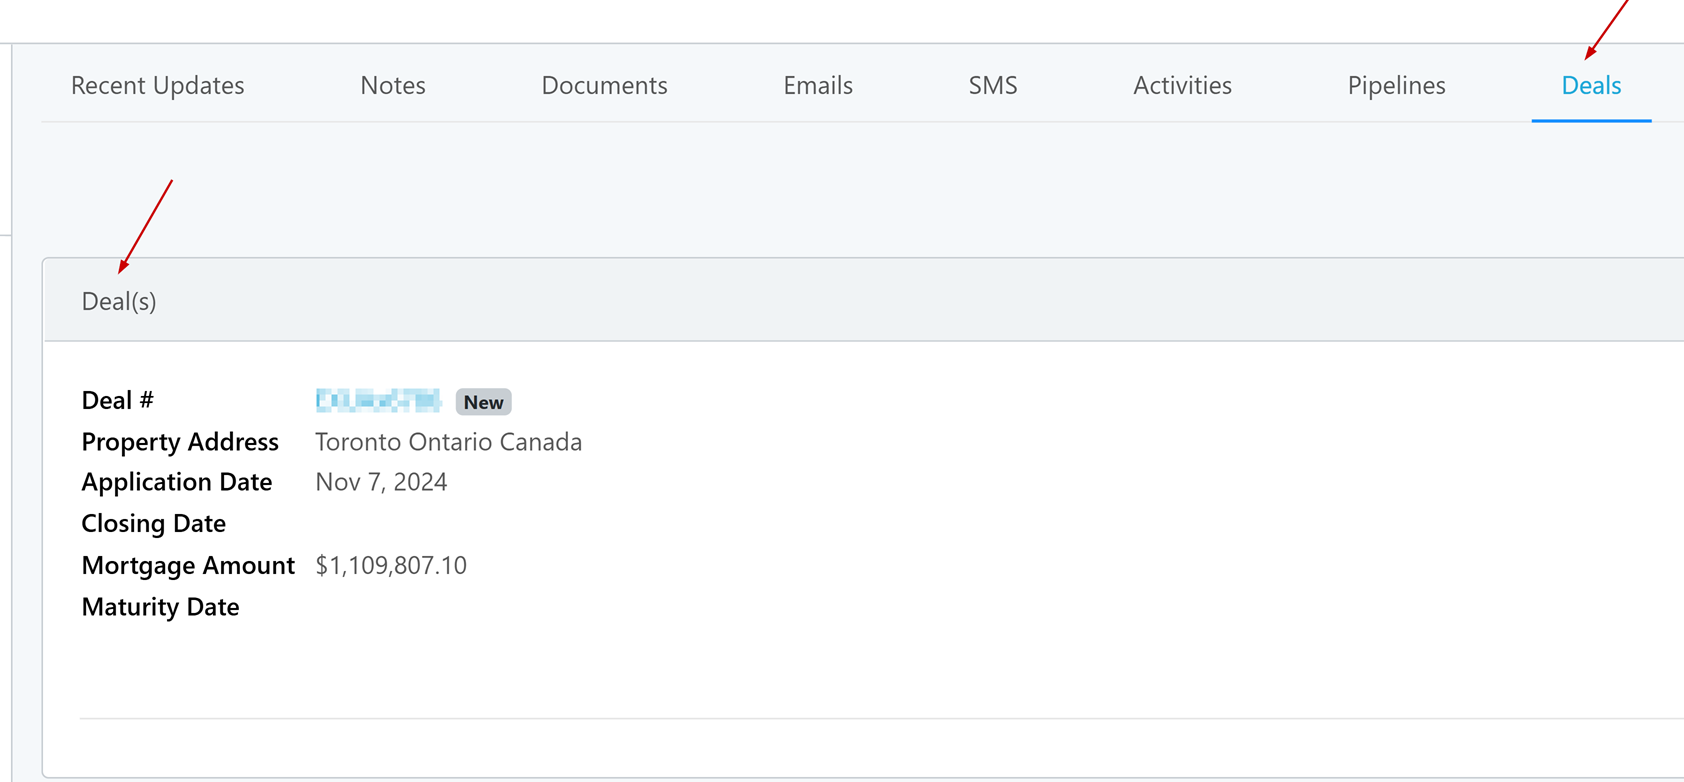
Task: Click the Application Date label
Action: pos(177,482)
